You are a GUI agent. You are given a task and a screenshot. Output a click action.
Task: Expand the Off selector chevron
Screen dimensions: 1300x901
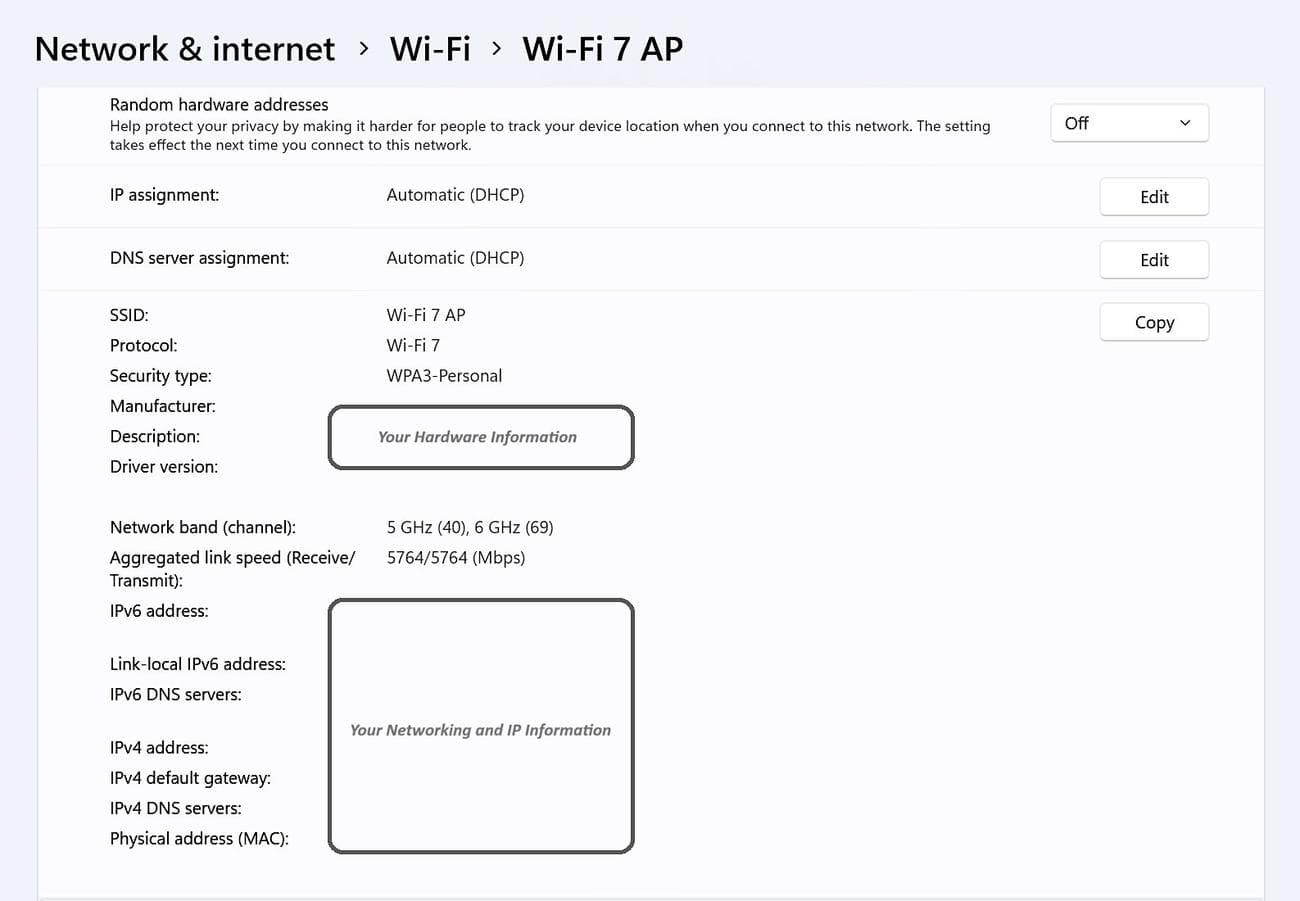click(1185, 122)
